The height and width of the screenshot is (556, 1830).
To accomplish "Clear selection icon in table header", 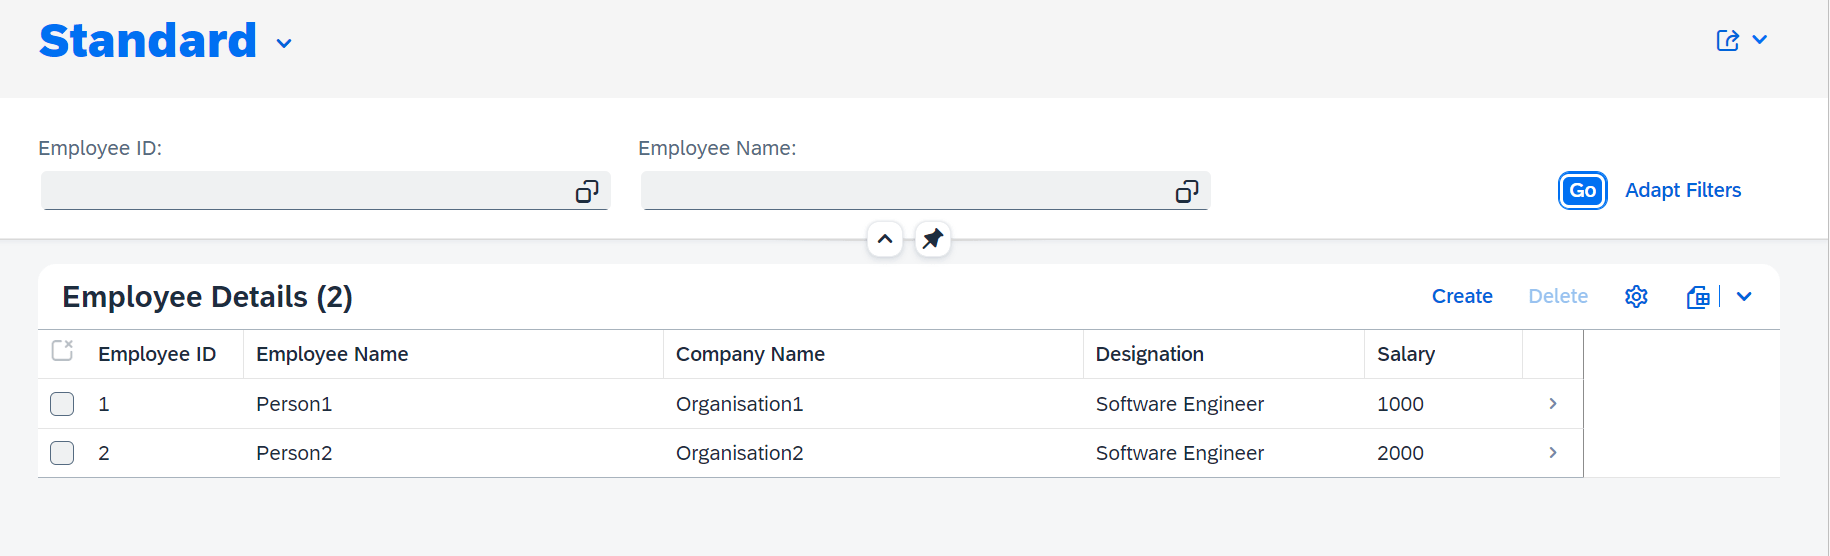I will 62,351.
